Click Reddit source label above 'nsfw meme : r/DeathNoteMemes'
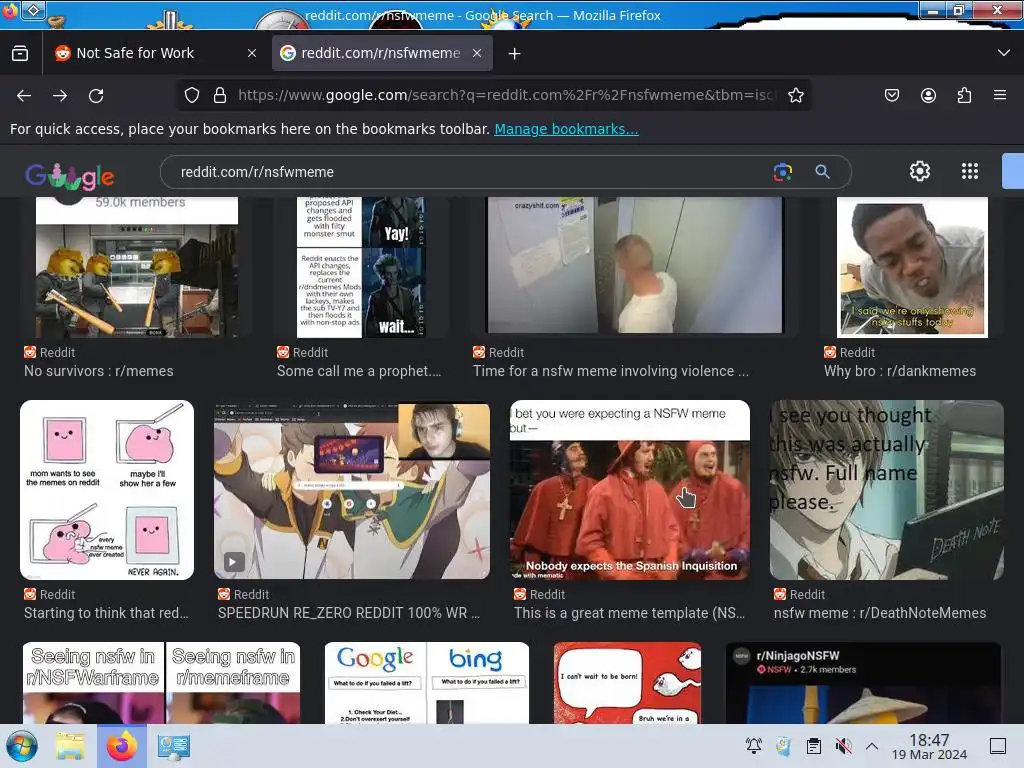The image size is (1024, 768). click(799, 595)
